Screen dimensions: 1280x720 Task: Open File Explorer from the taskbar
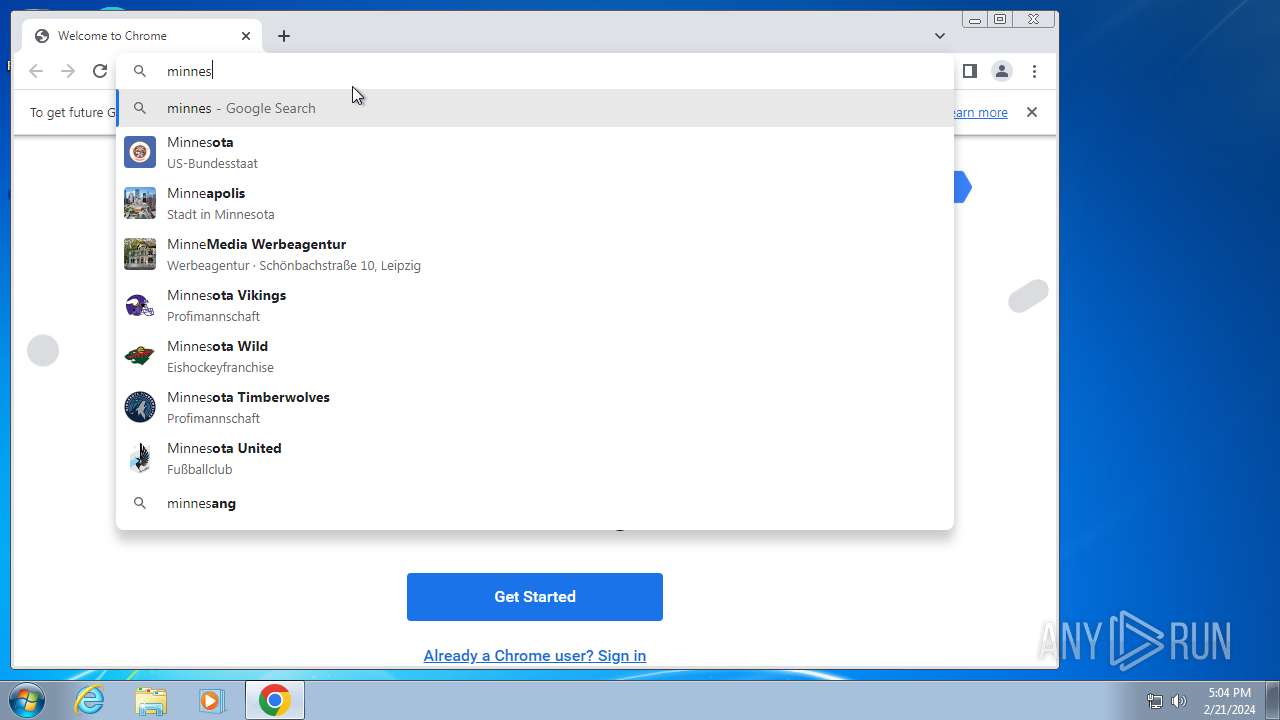click(151, 701)
